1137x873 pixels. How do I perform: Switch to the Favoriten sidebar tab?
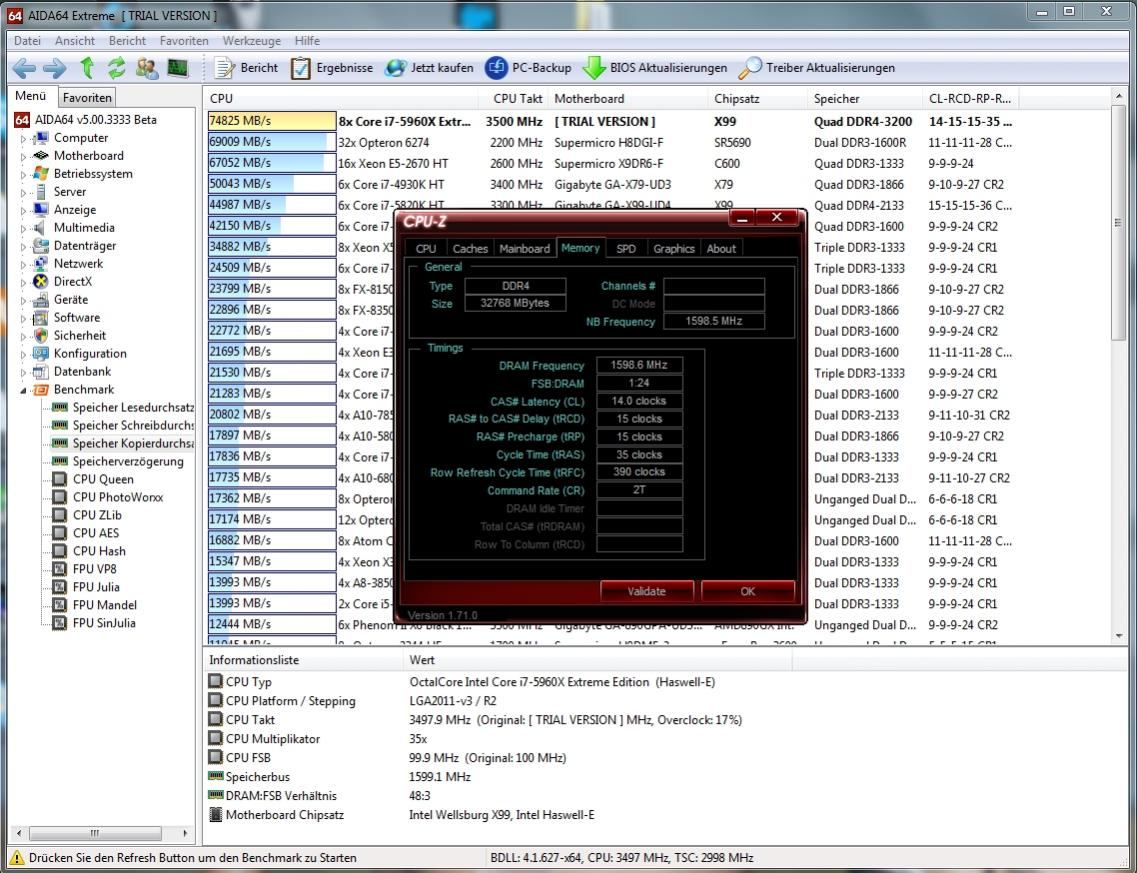pos(86,97)
